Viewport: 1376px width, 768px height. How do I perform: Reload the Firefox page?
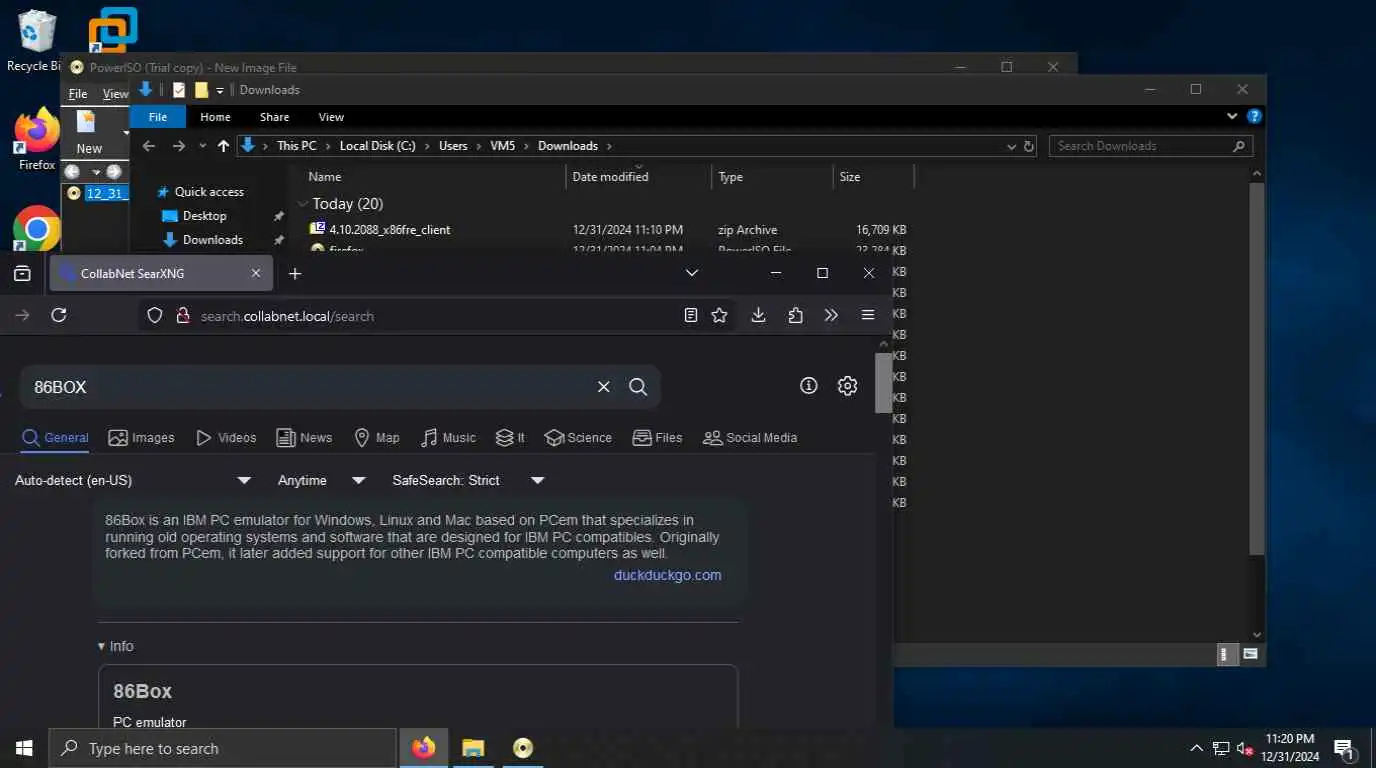pos(59,315)
